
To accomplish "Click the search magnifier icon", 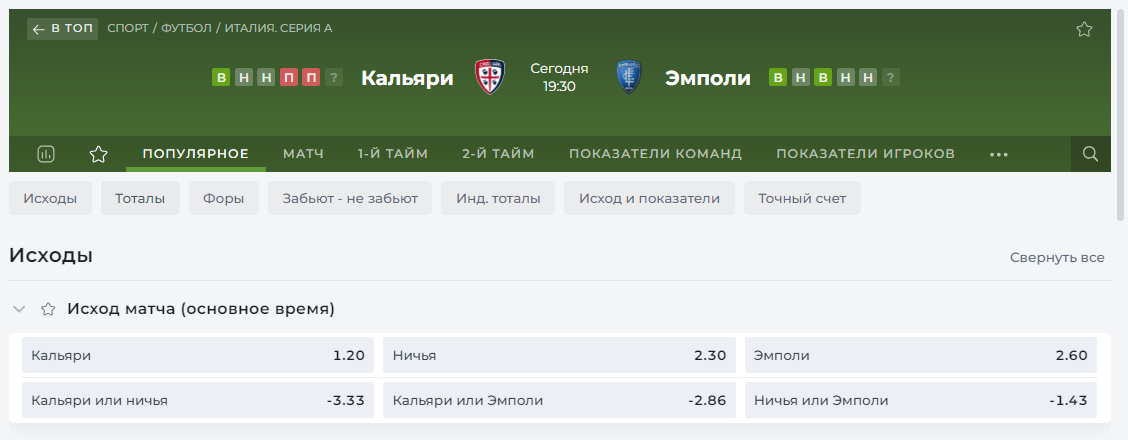I will pos(1091,154).
